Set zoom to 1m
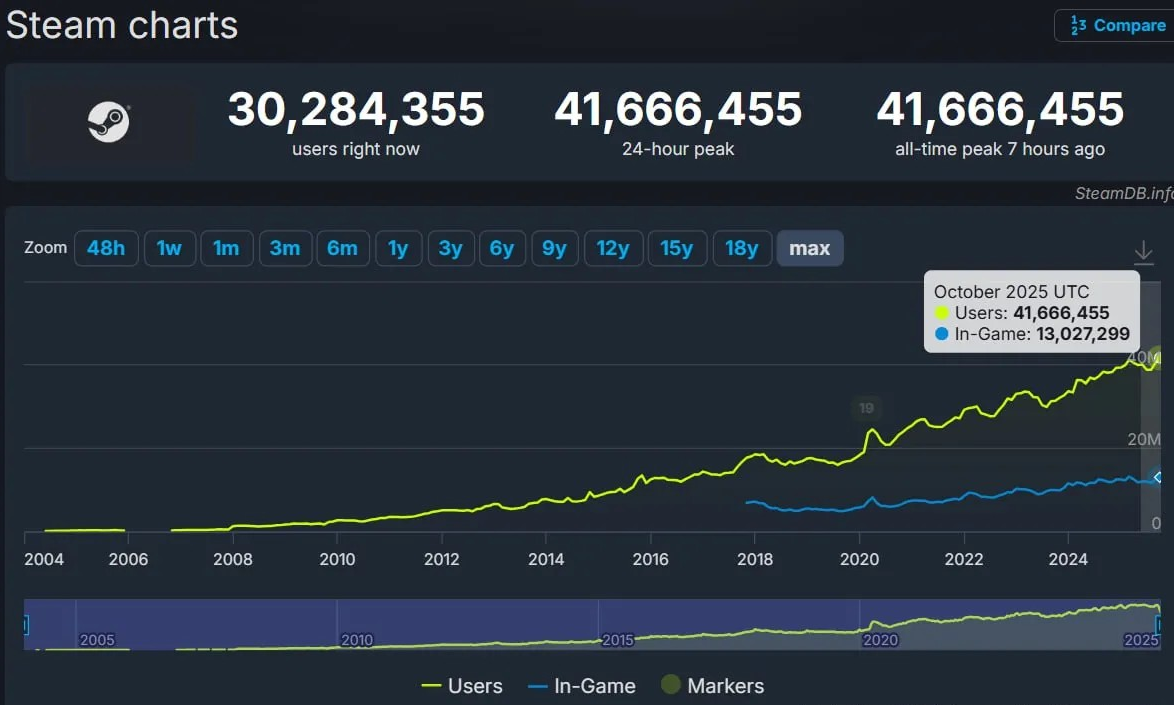The height and width of the screenshot is (705, 1174). point(226,248)
